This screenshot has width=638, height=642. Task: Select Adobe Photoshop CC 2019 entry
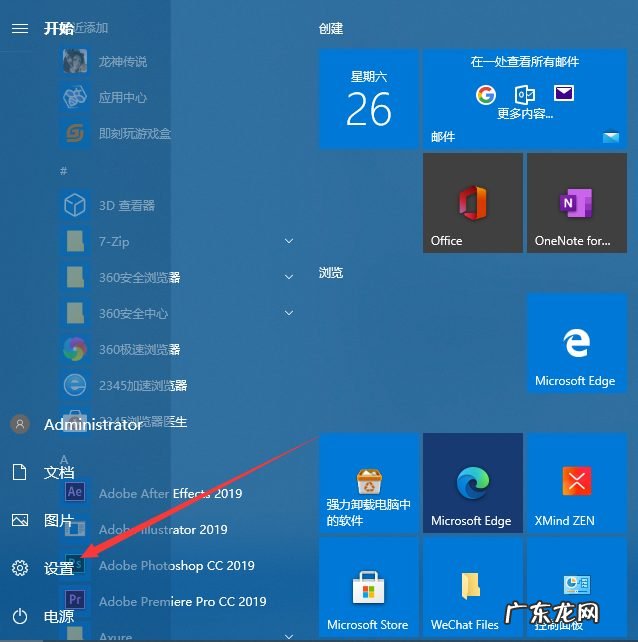(x=176, y=565)
